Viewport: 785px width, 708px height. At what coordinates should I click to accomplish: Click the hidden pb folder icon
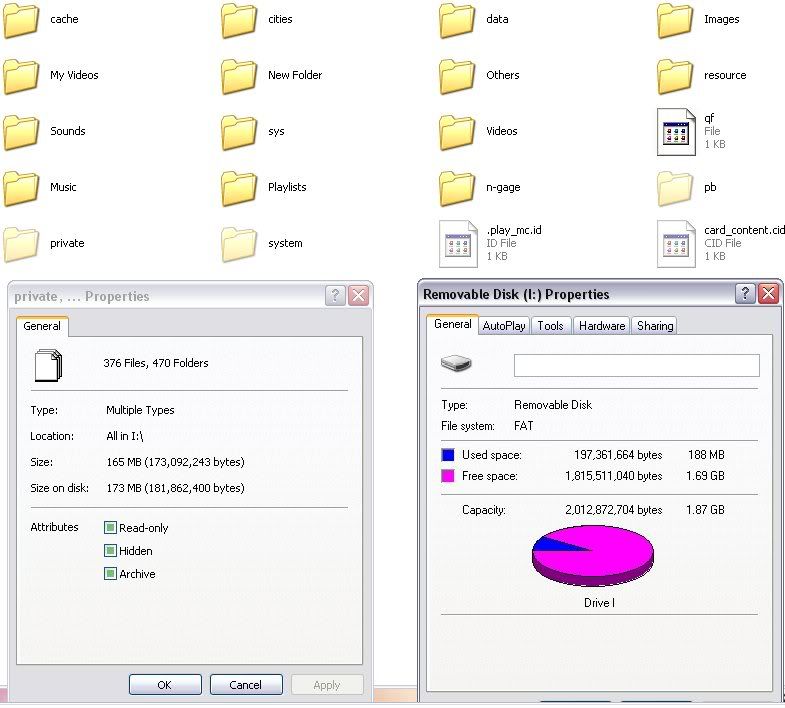click(x=676, y=187)
